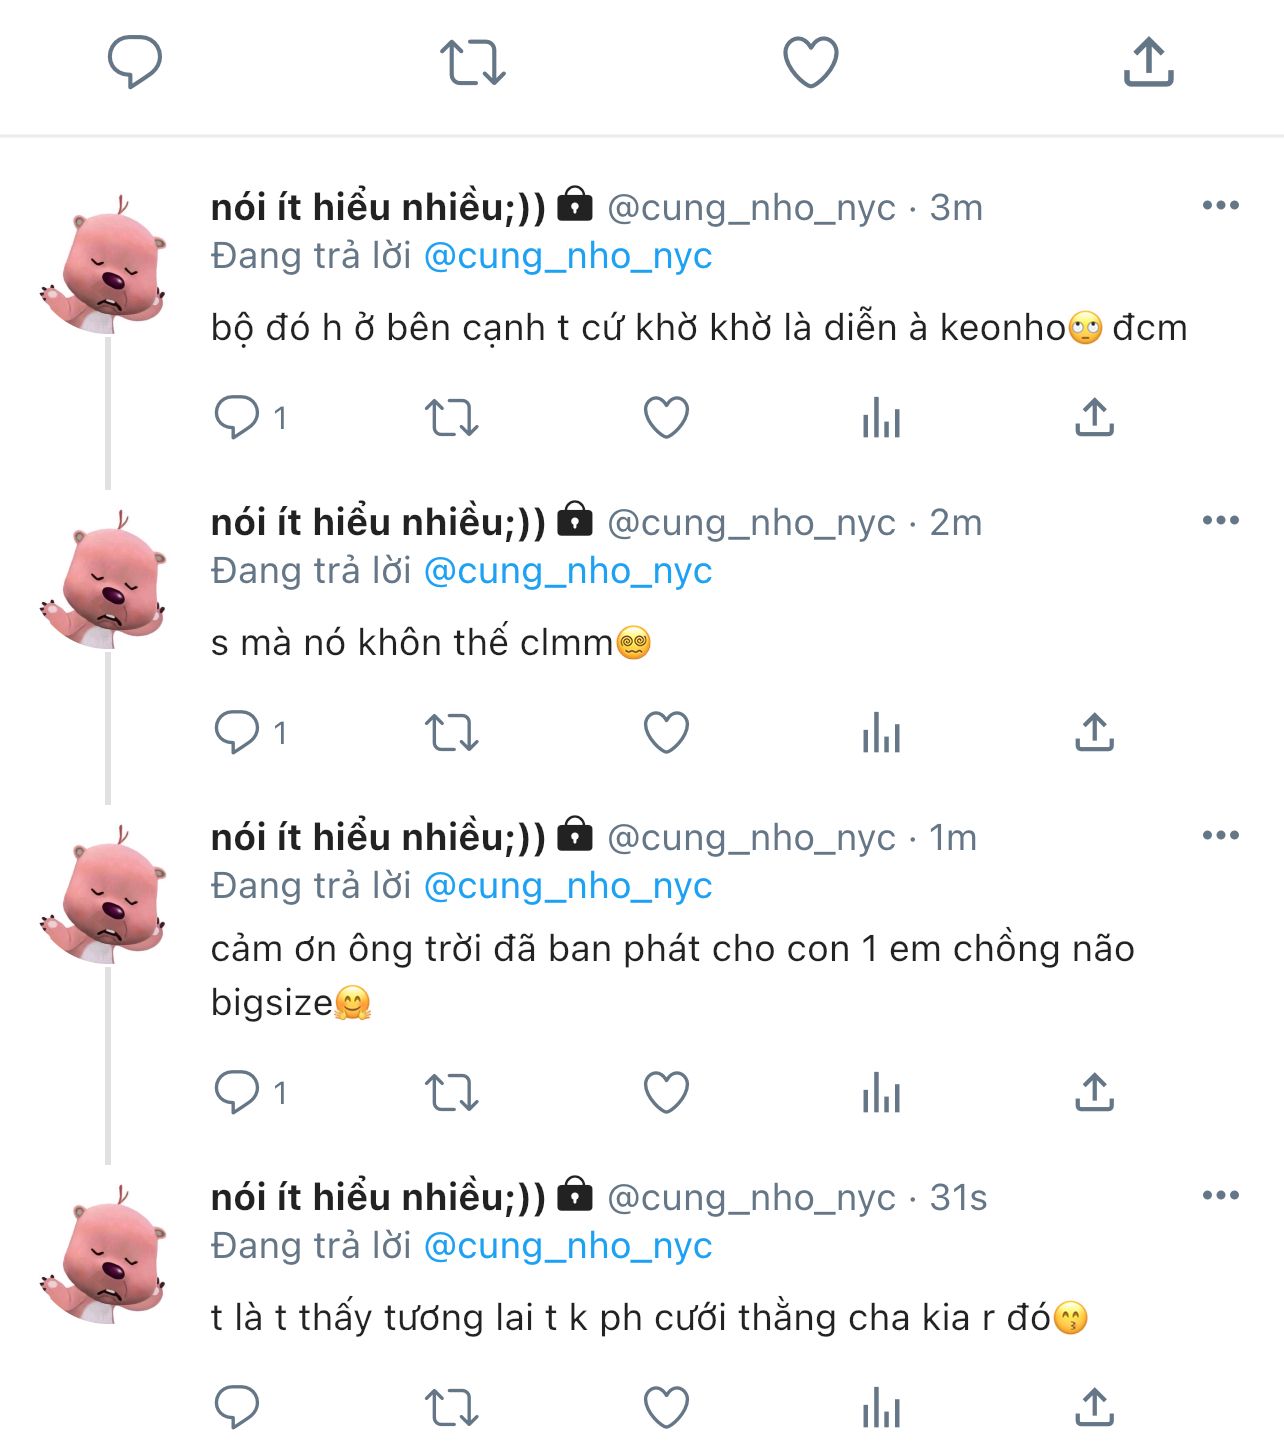Reply to the main tweet at top

135,61
